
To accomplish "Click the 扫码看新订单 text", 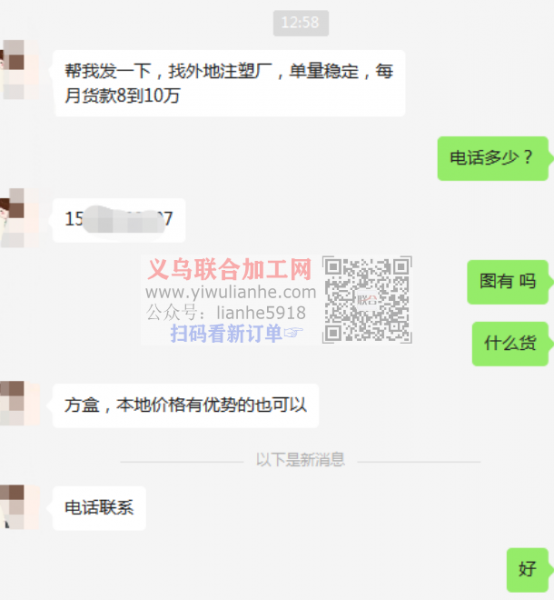I will click(x=226, y=333).
